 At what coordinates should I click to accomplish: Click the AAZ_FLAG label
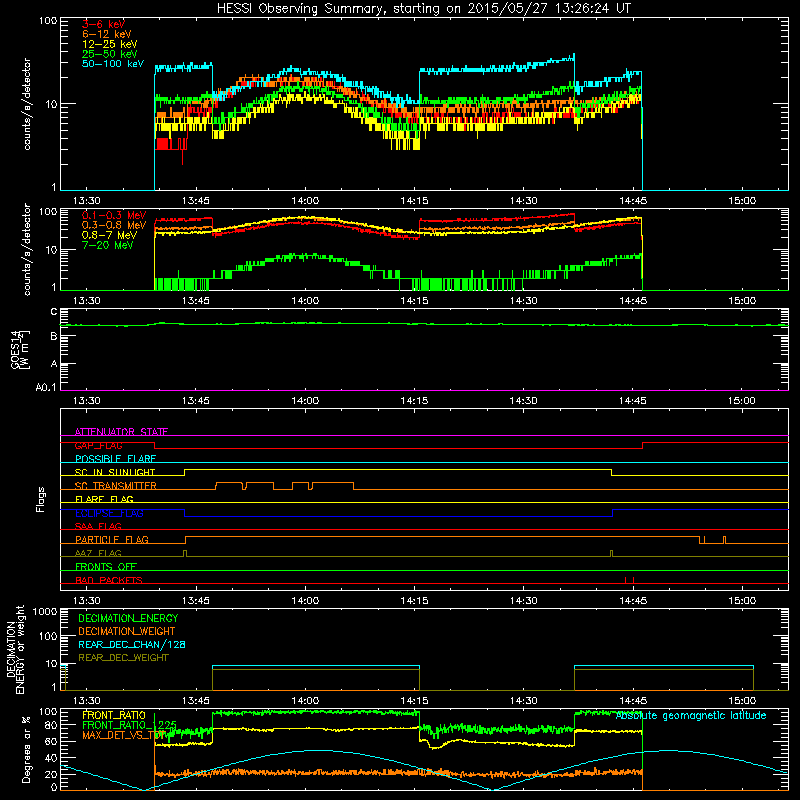click(98, 553)
